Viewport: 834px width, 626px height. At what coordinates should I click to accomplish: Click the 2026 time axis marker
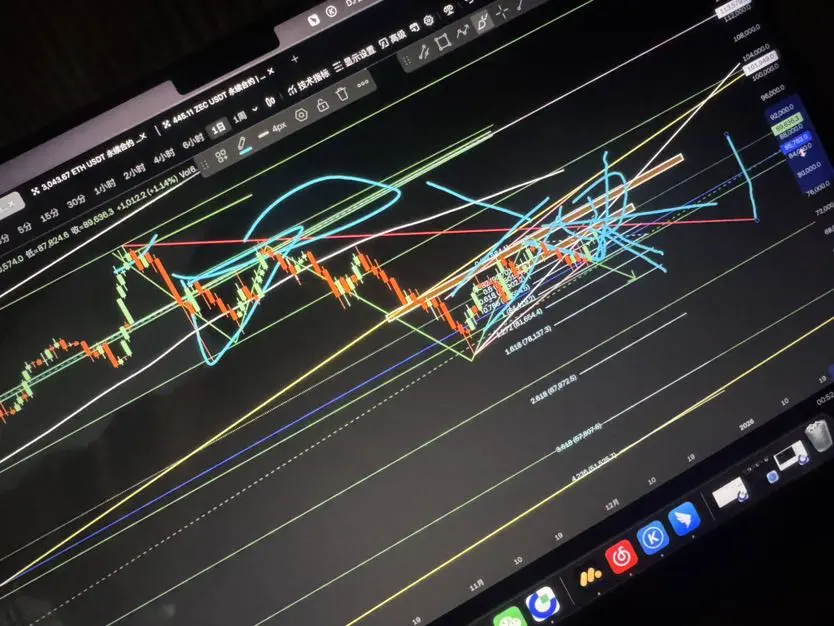click(746, 425)
